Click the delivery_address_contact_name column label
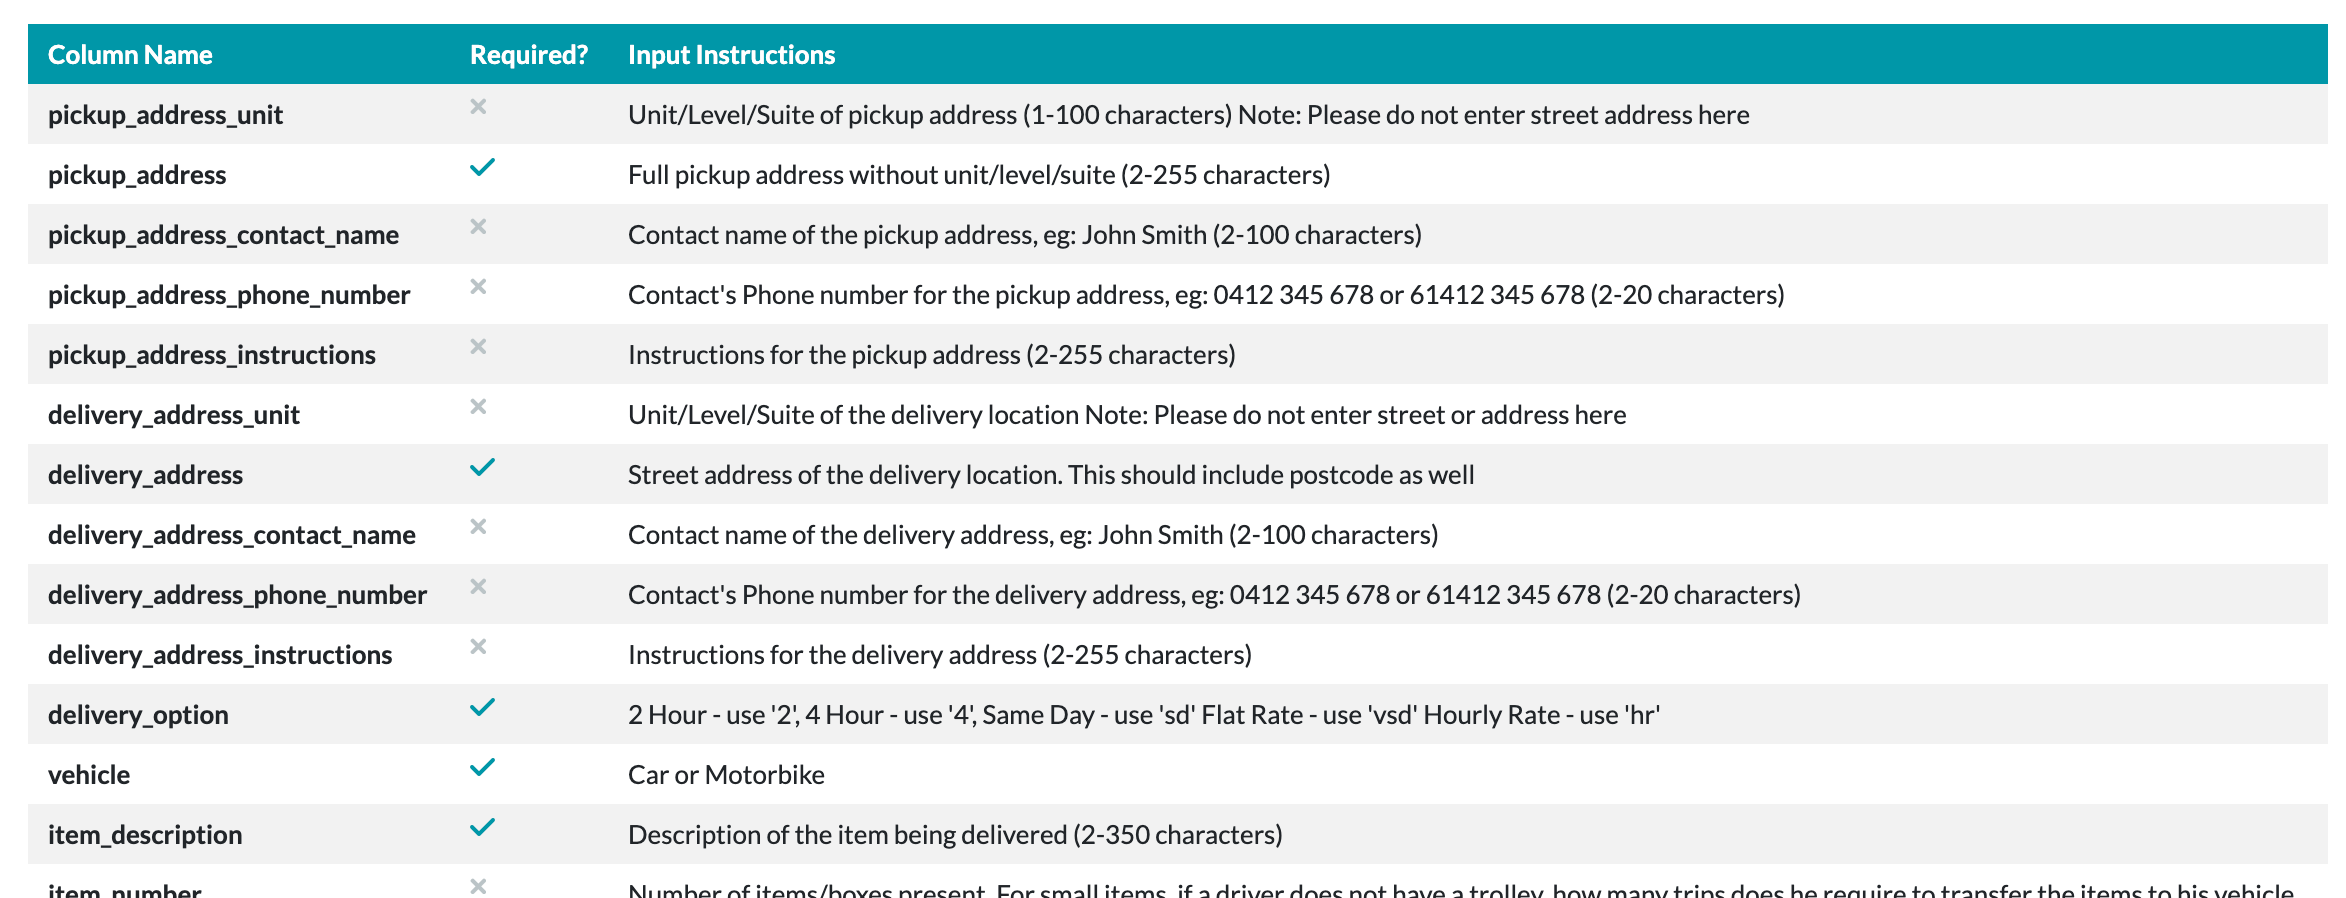The image size is (2346, 898). click(232, 535)
